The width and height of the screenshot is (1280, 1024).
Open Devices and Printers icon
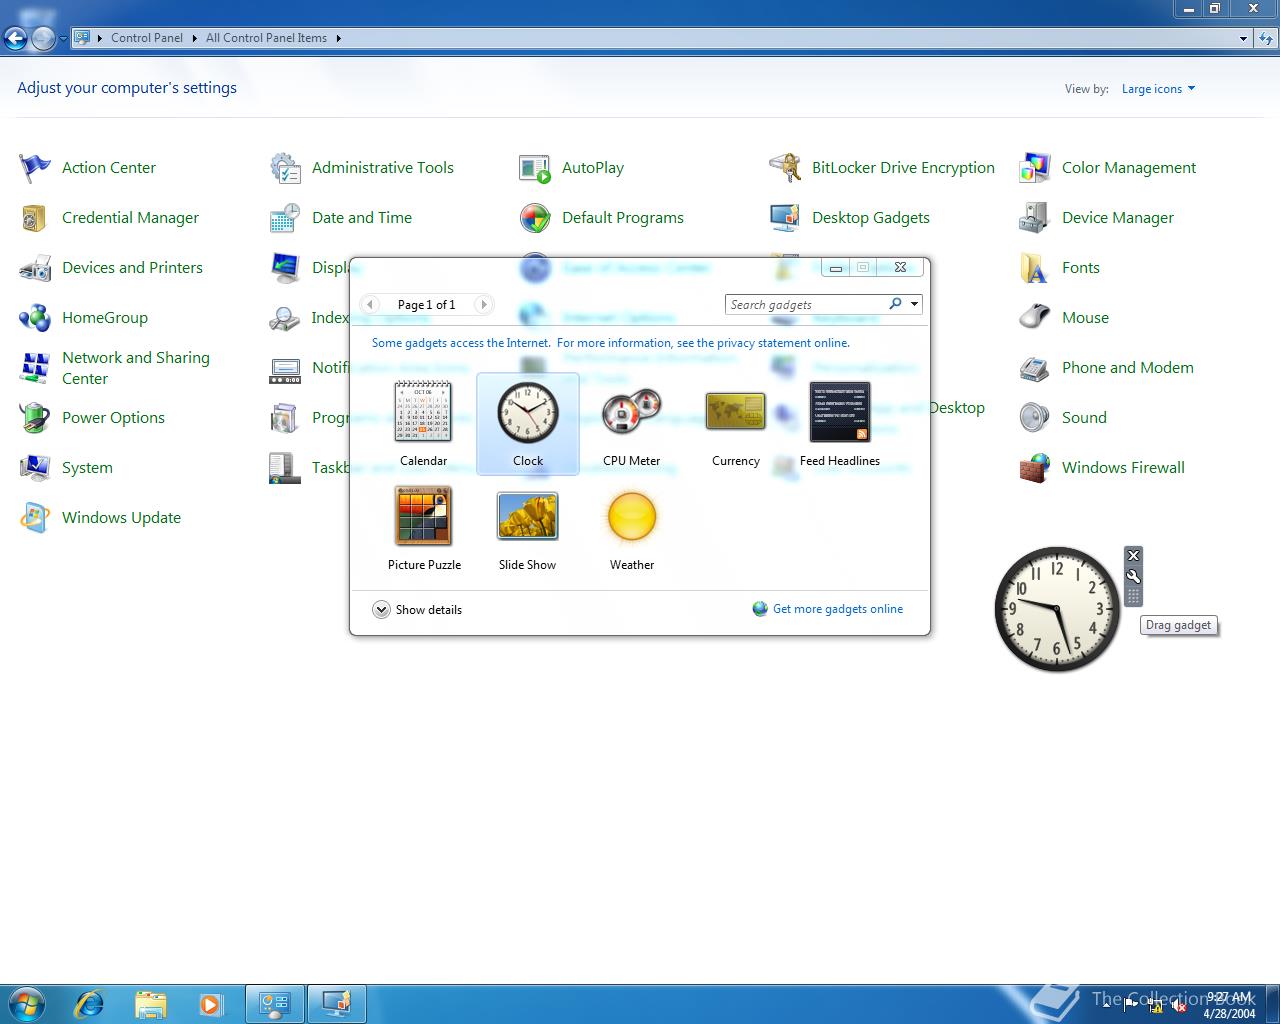(35, 268)
